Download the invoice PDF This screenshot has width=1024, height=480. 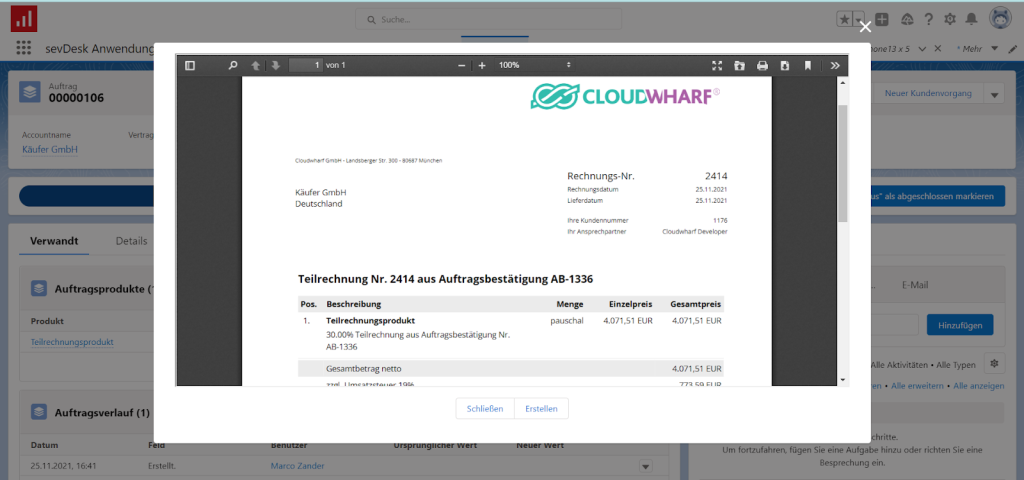(x=785, y=66)
